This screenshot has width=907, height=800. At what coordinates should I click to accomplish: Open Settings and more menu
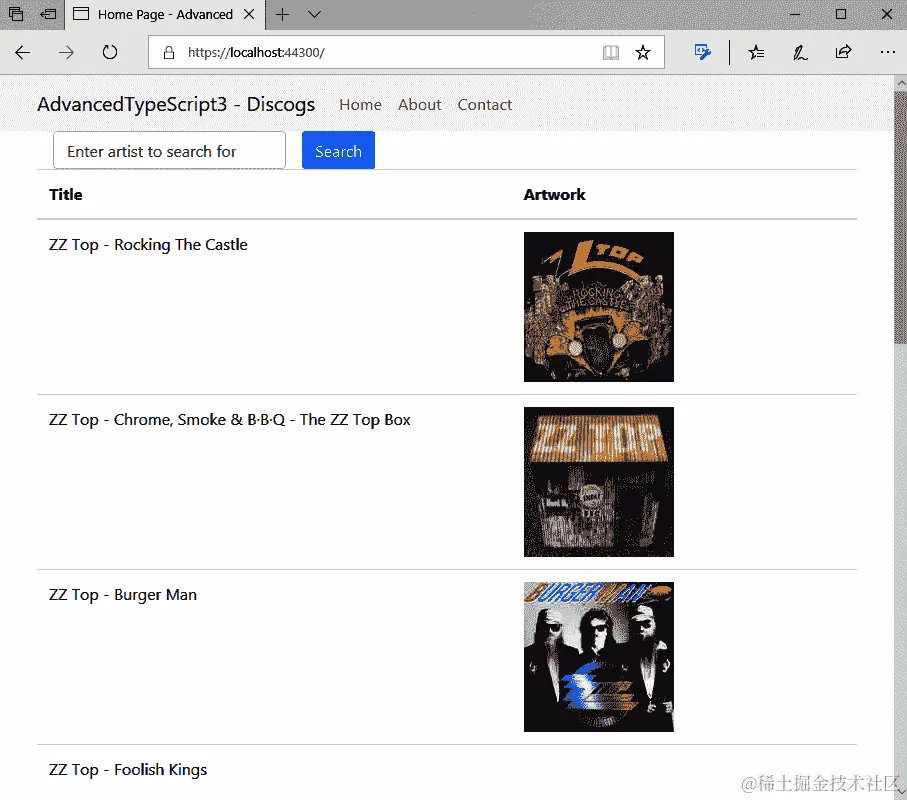(x=887, y=52)
